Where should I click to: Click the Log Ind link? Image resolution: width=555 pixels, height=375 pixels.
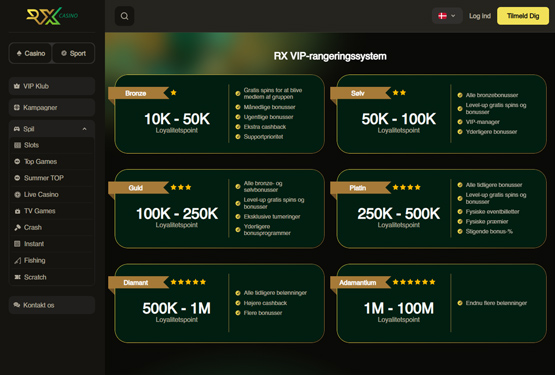coord(480,16)
